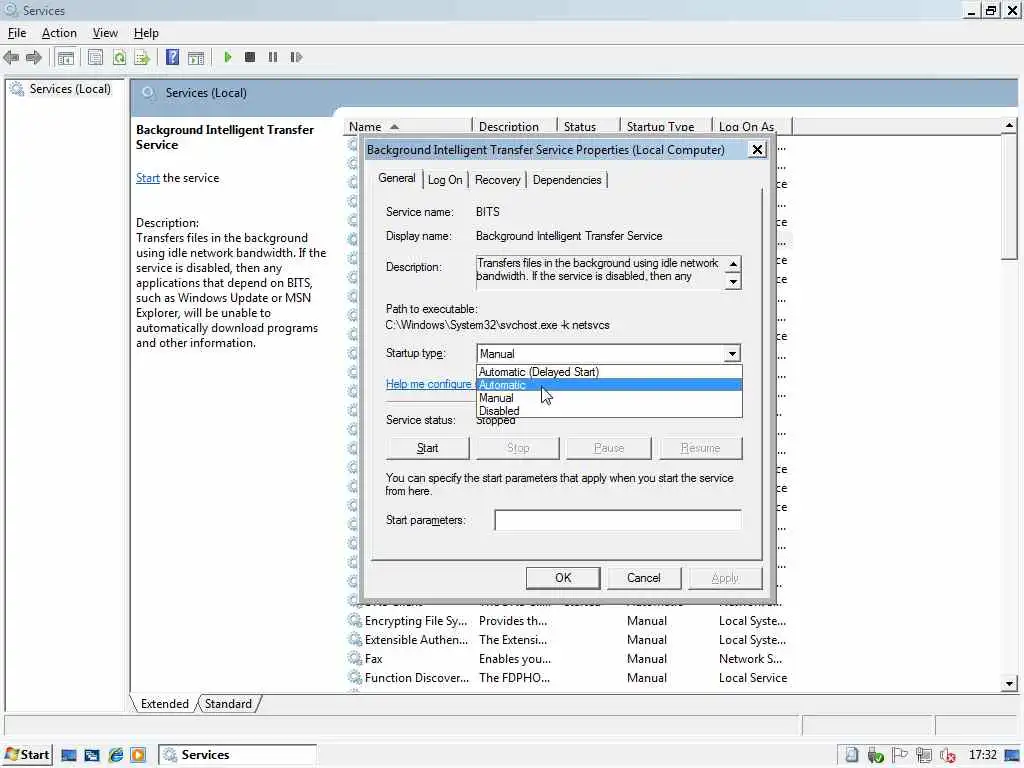Viewport: 1024px width, 768px height.
Task: Toggle the Show/Hide Console Tree icon
Action: coord(65,57)
